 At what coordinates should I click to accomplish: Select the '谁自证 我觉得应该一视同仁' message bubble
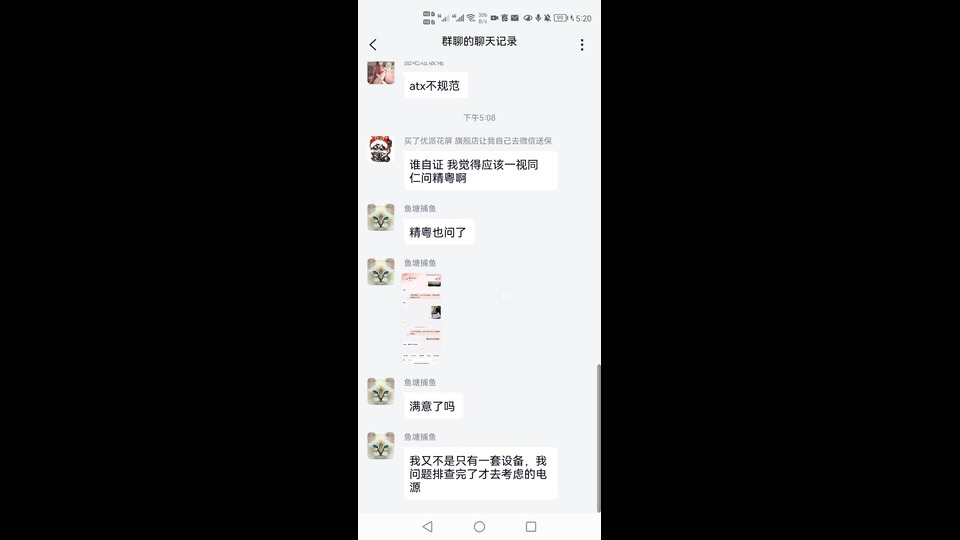point(481,171)
